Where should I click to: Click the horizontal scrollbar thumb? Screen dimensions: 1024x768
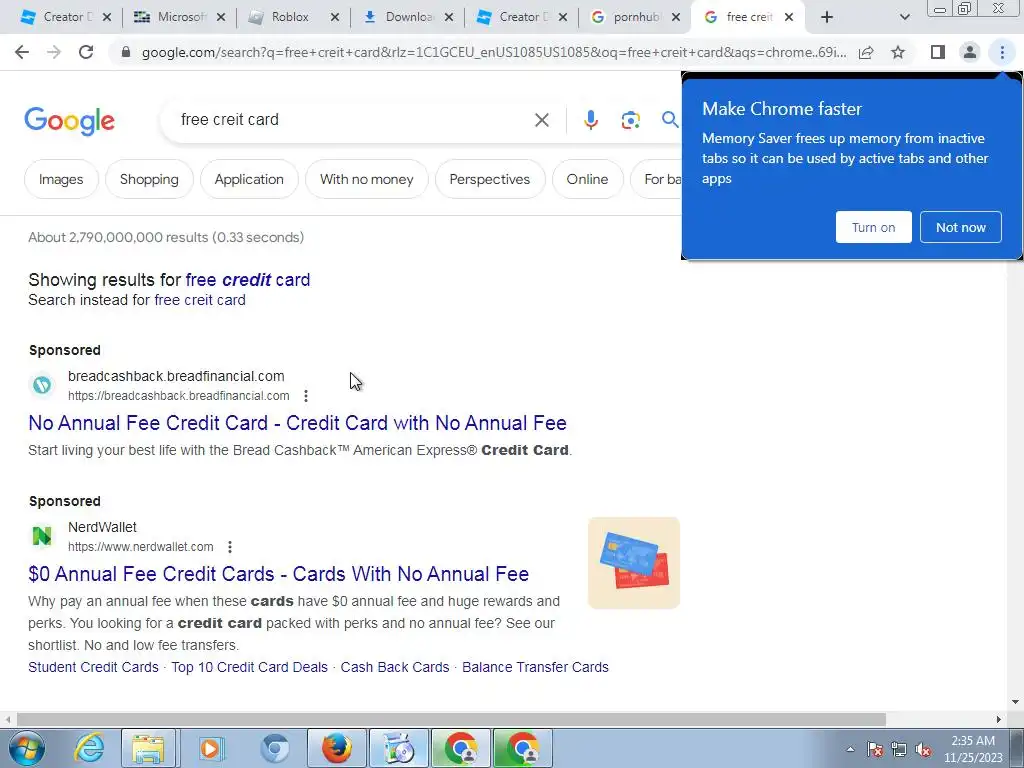click(x=451, y=719)
